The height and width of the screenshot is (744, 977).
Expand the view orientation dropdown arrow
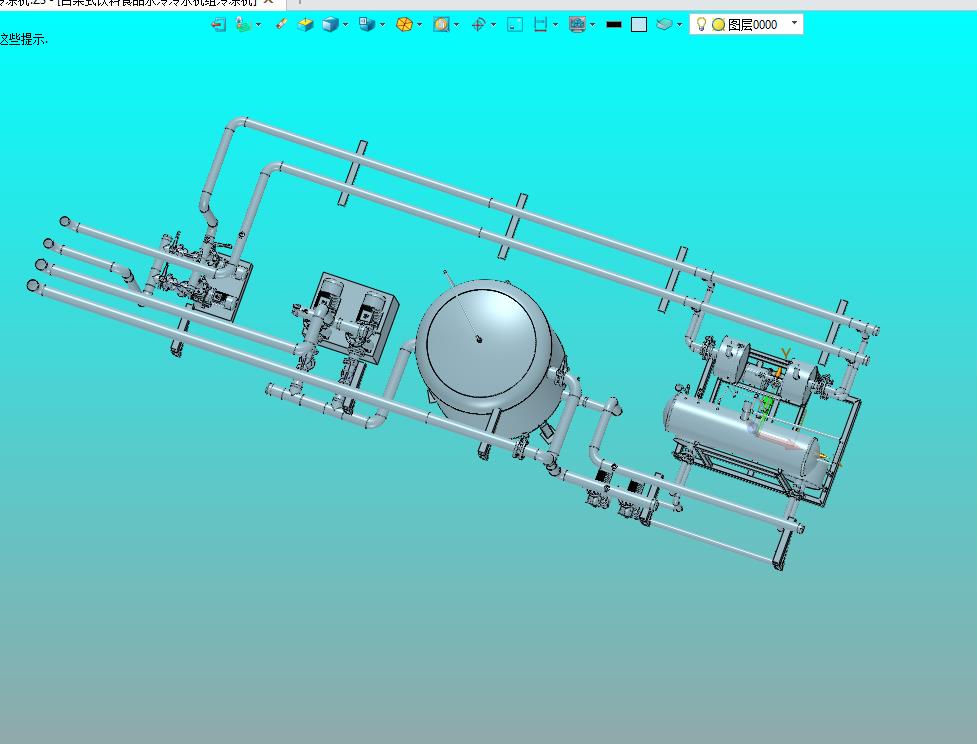pos(382,24)
